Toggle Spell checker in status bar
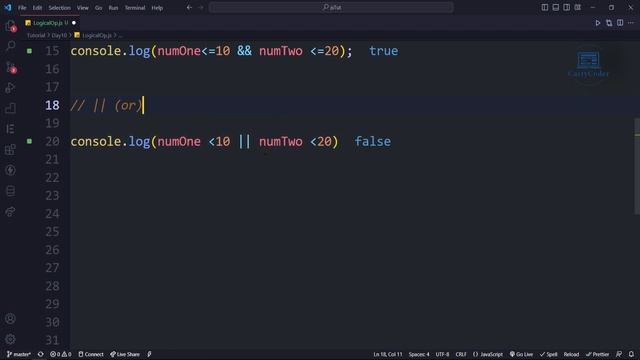The width and height of the screenshot is (640, 360). point(549,354)
